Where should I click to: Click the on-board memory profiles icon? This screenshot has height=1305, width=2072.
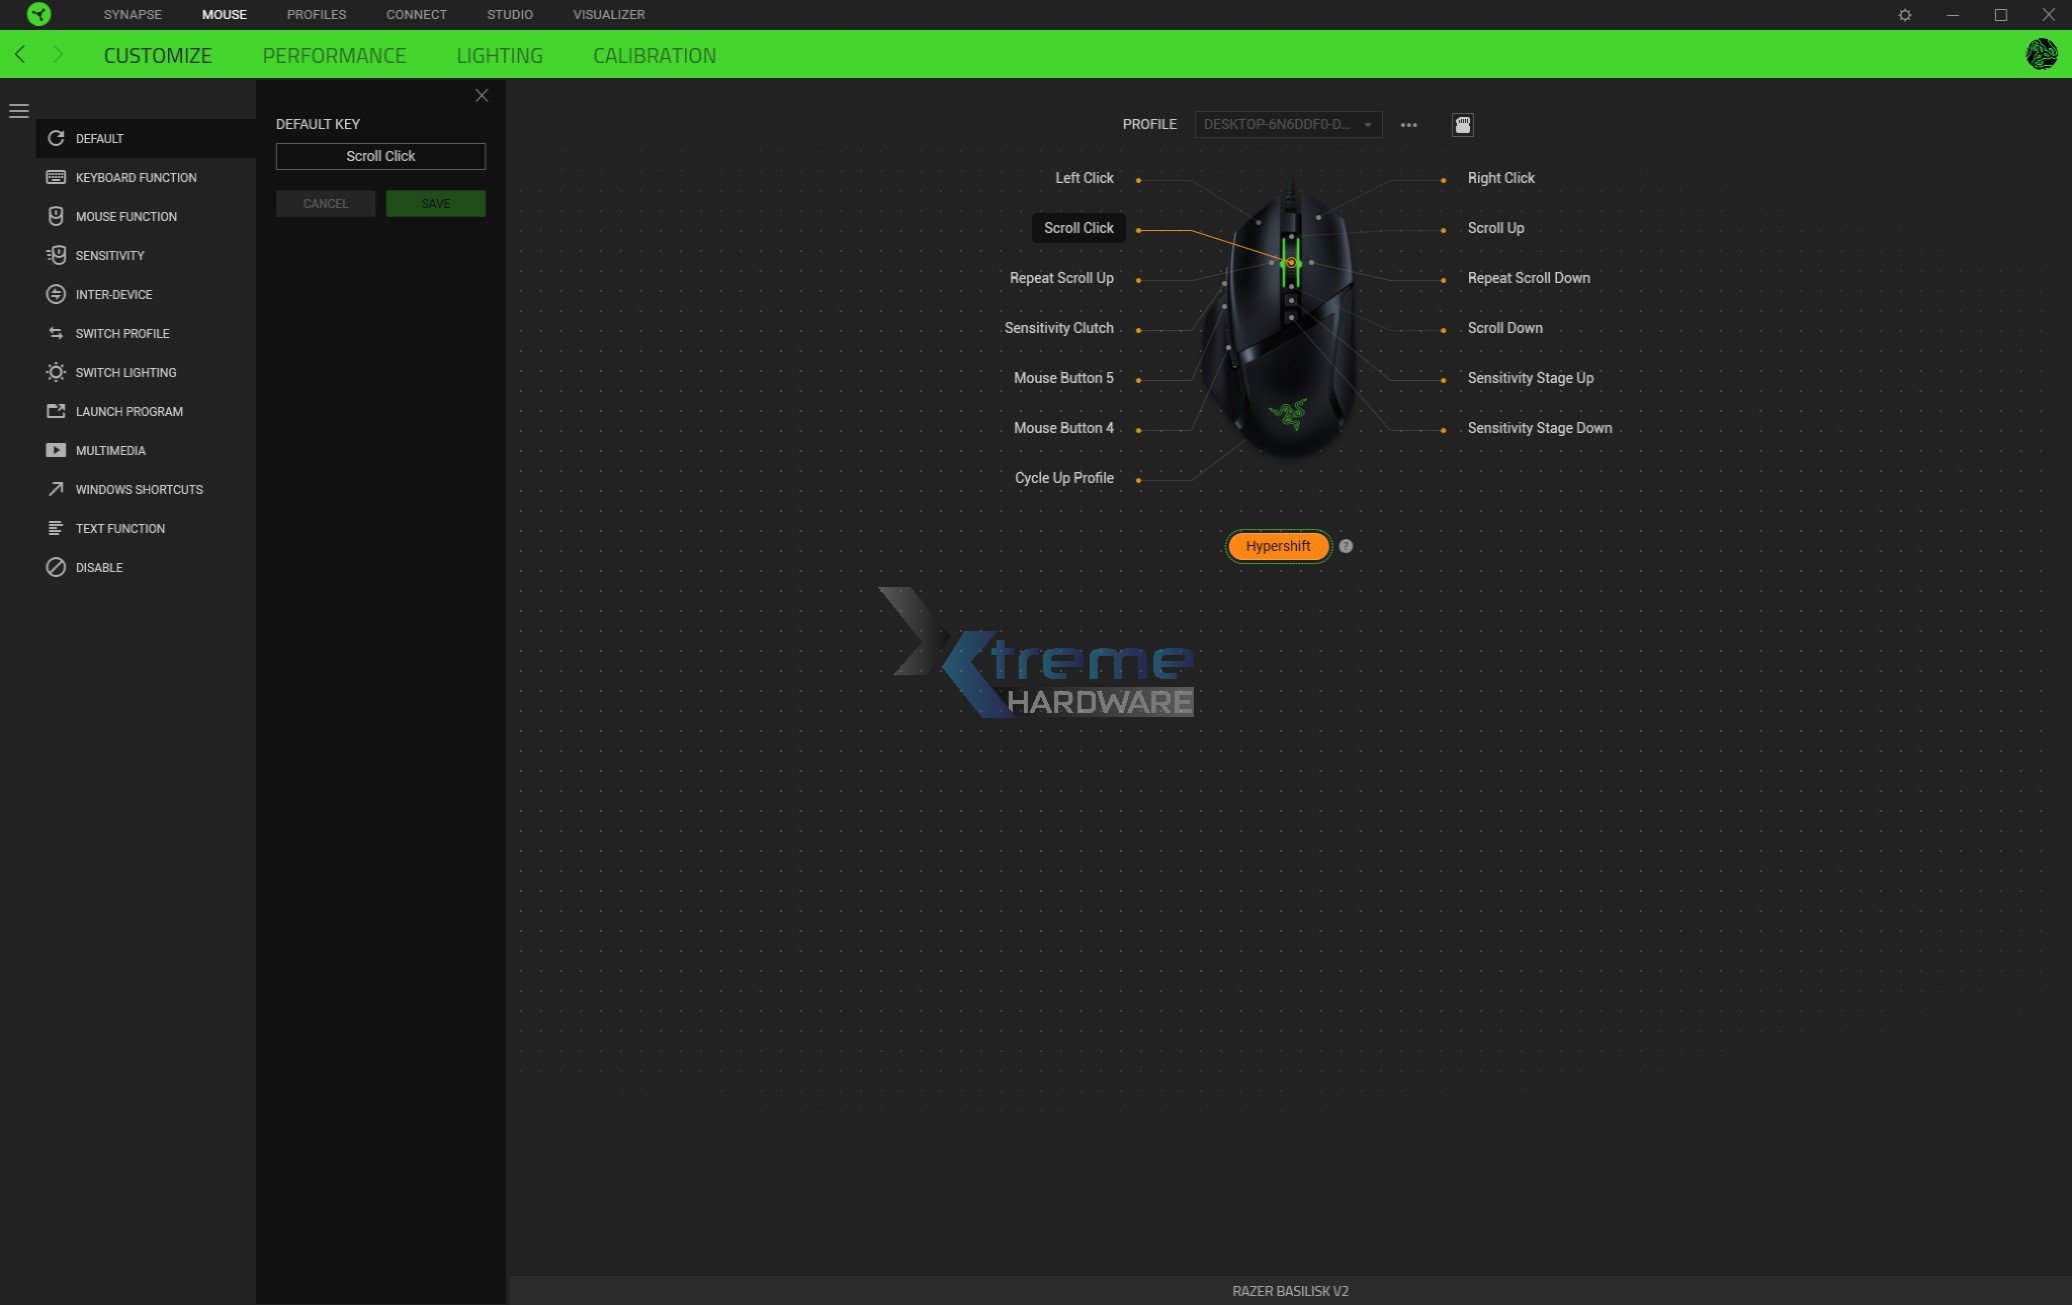coord(1462,124)
